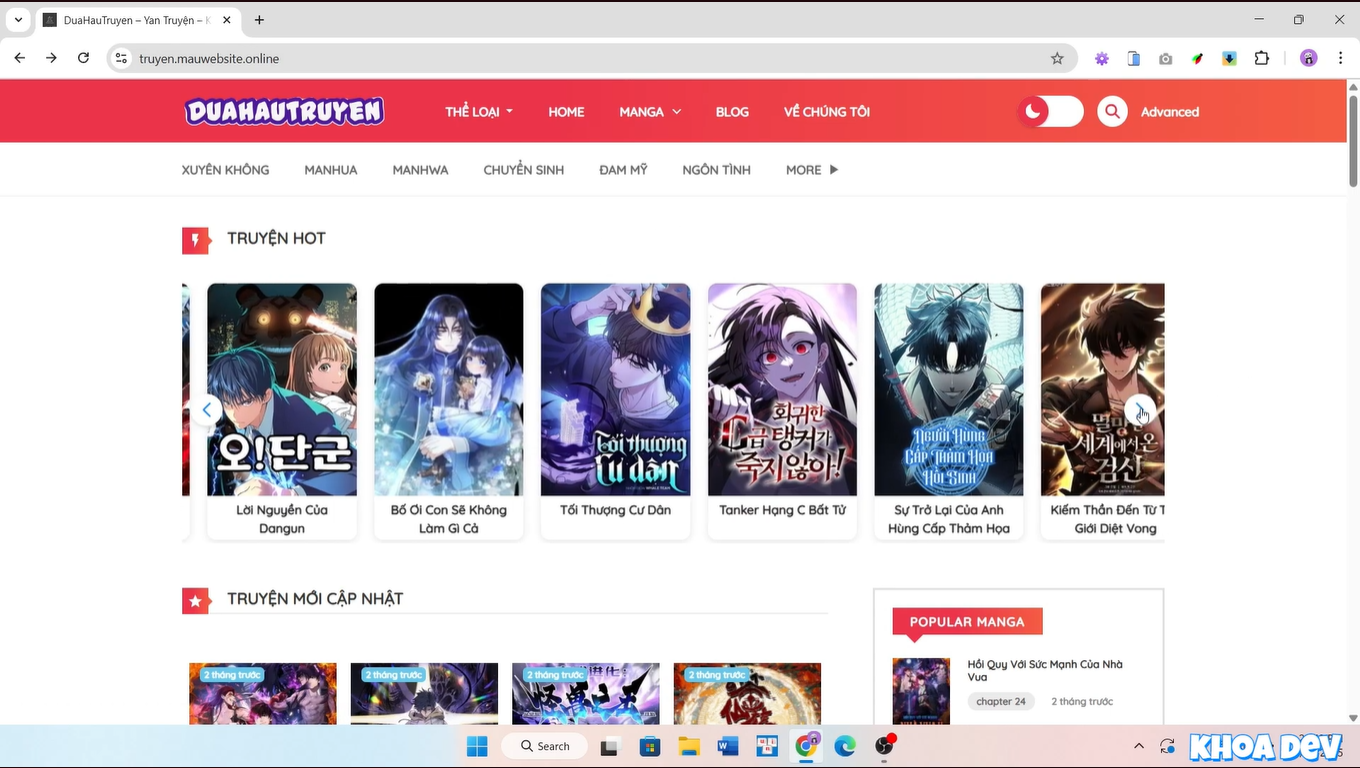The image size is (1360, 768).
Task: Reload the page
Action: click(84, 58)
